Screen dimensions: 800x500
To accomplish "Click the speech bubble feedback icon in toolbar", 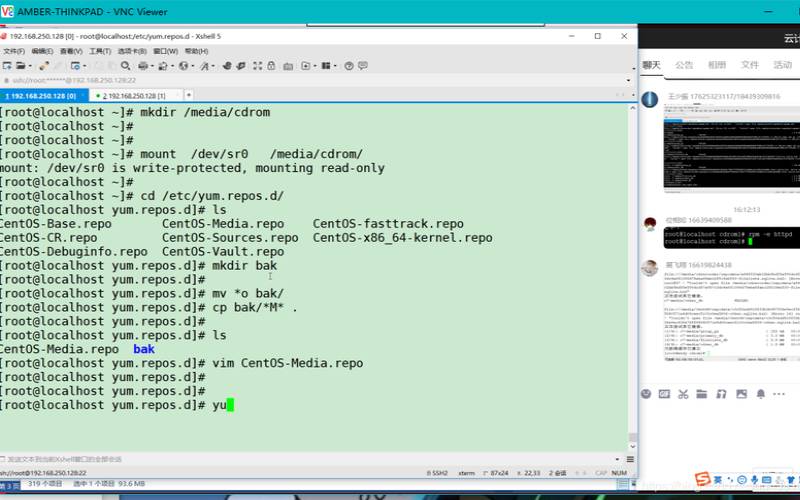I will 363,66.
